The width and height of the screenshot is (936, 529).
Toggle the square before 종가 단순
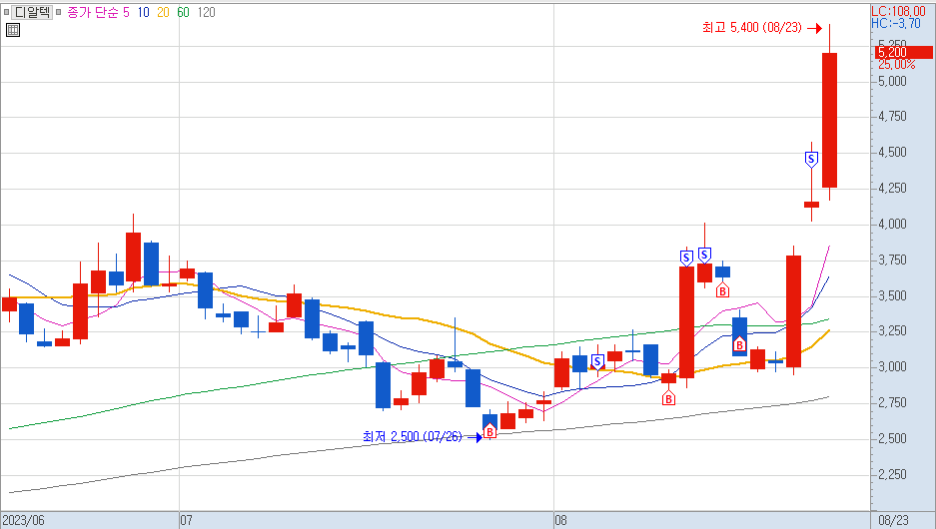pos(58,12)
